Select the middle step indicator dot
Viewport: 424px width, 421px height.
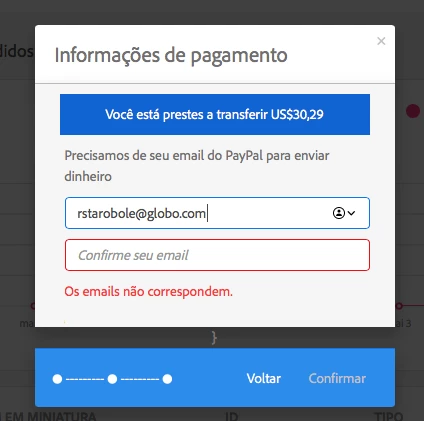[112, 379]
